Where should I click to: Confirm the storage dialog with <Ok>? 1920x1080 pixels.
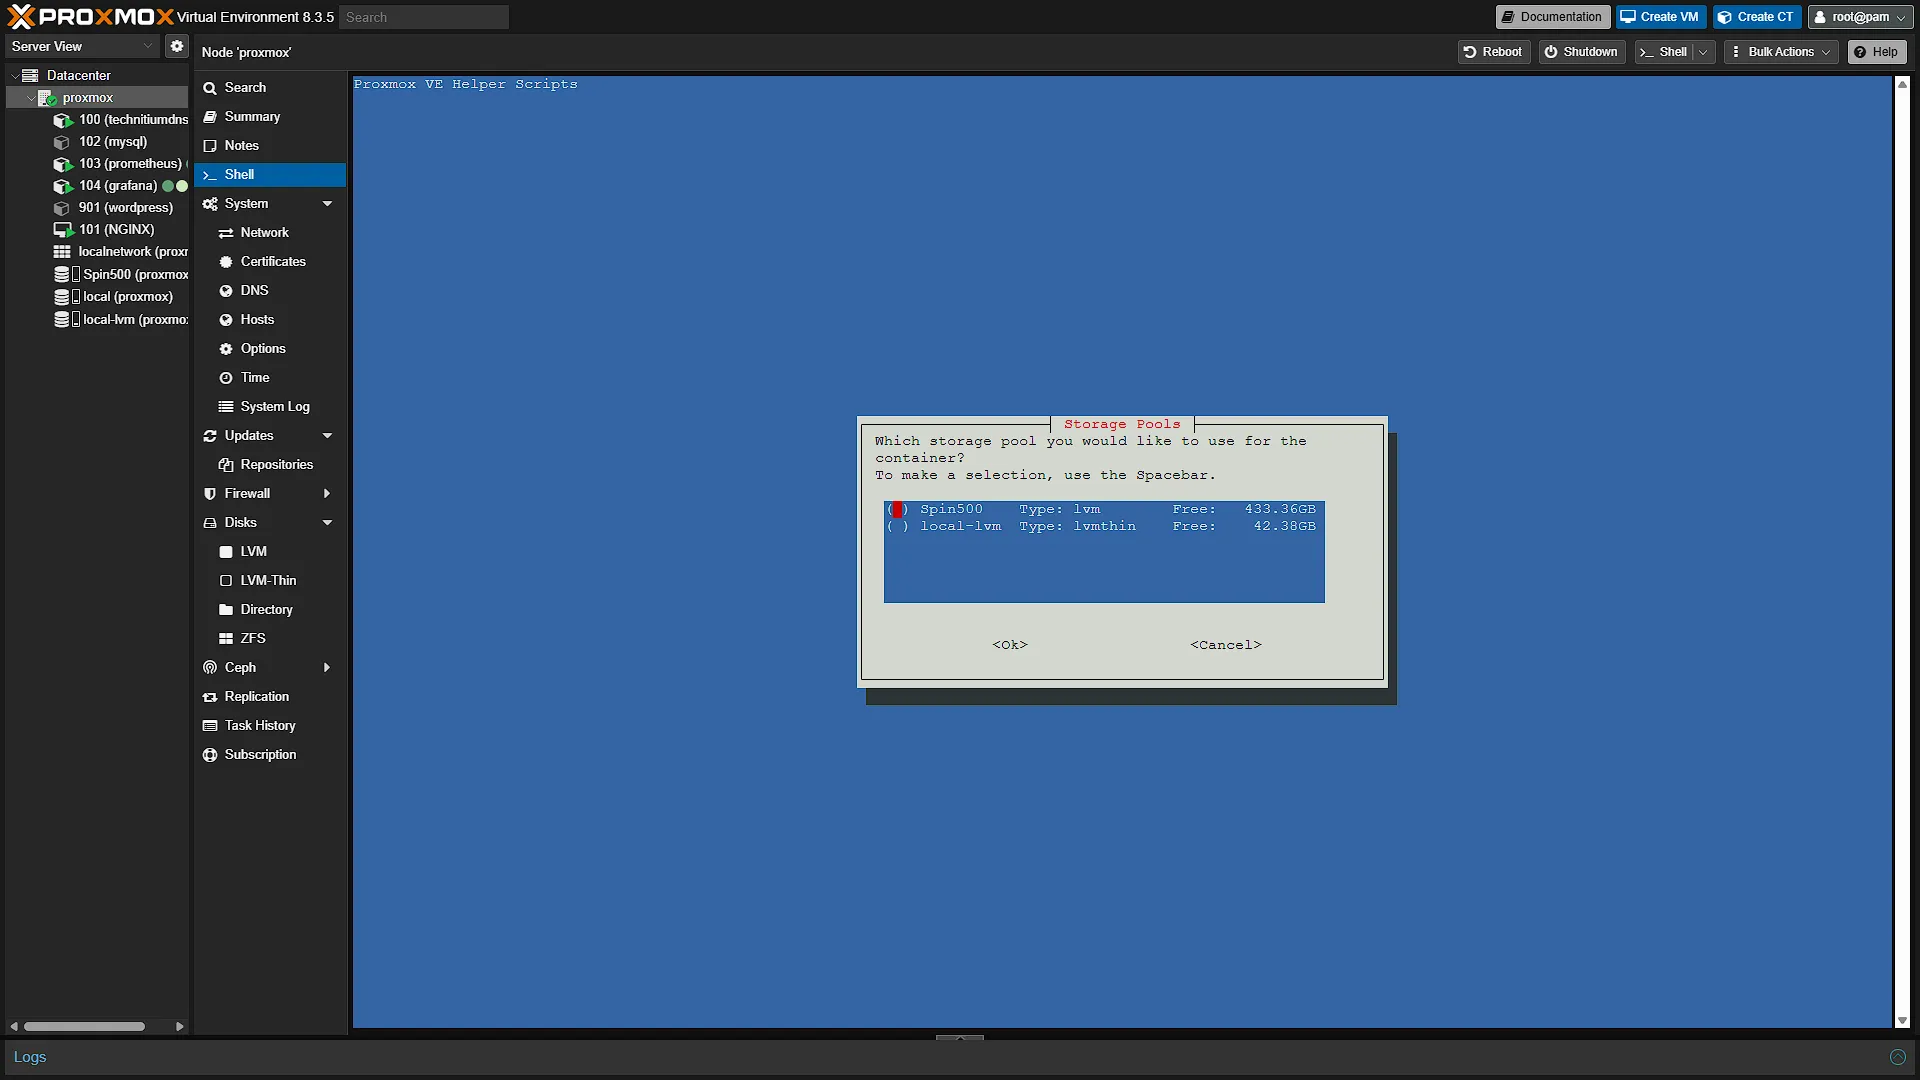click(1010, 645)
